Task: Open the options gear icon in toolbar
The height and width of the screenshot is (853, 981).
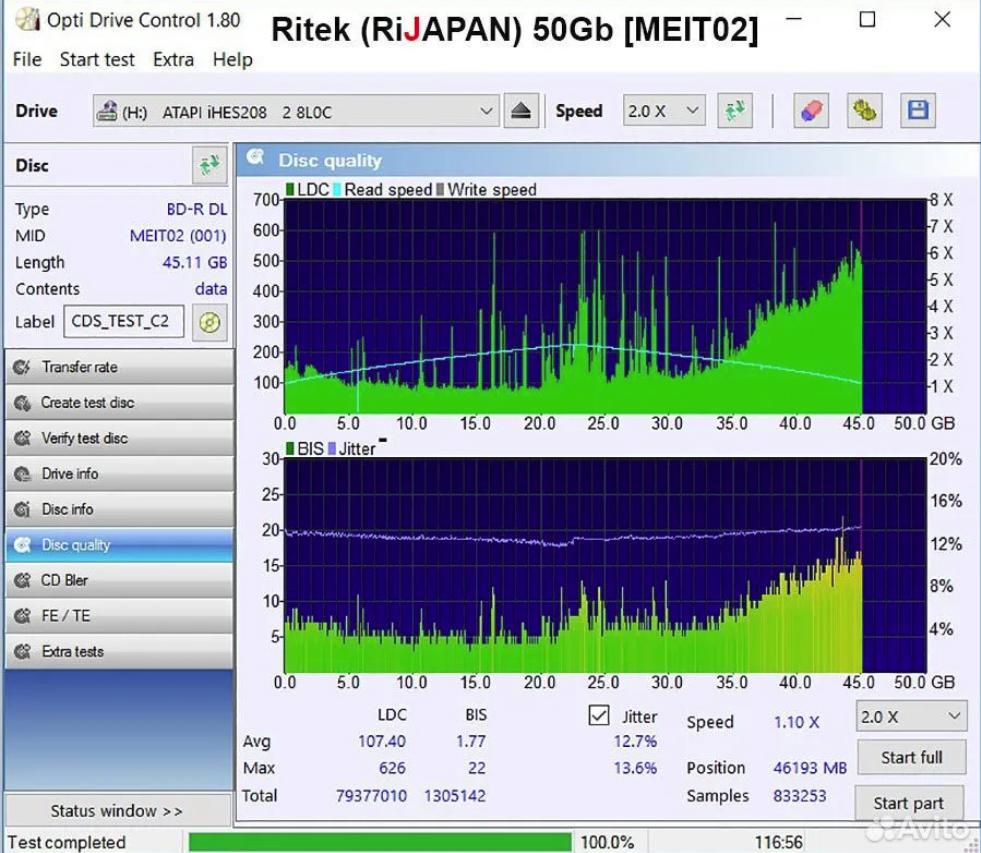Action: pos(864,111)
